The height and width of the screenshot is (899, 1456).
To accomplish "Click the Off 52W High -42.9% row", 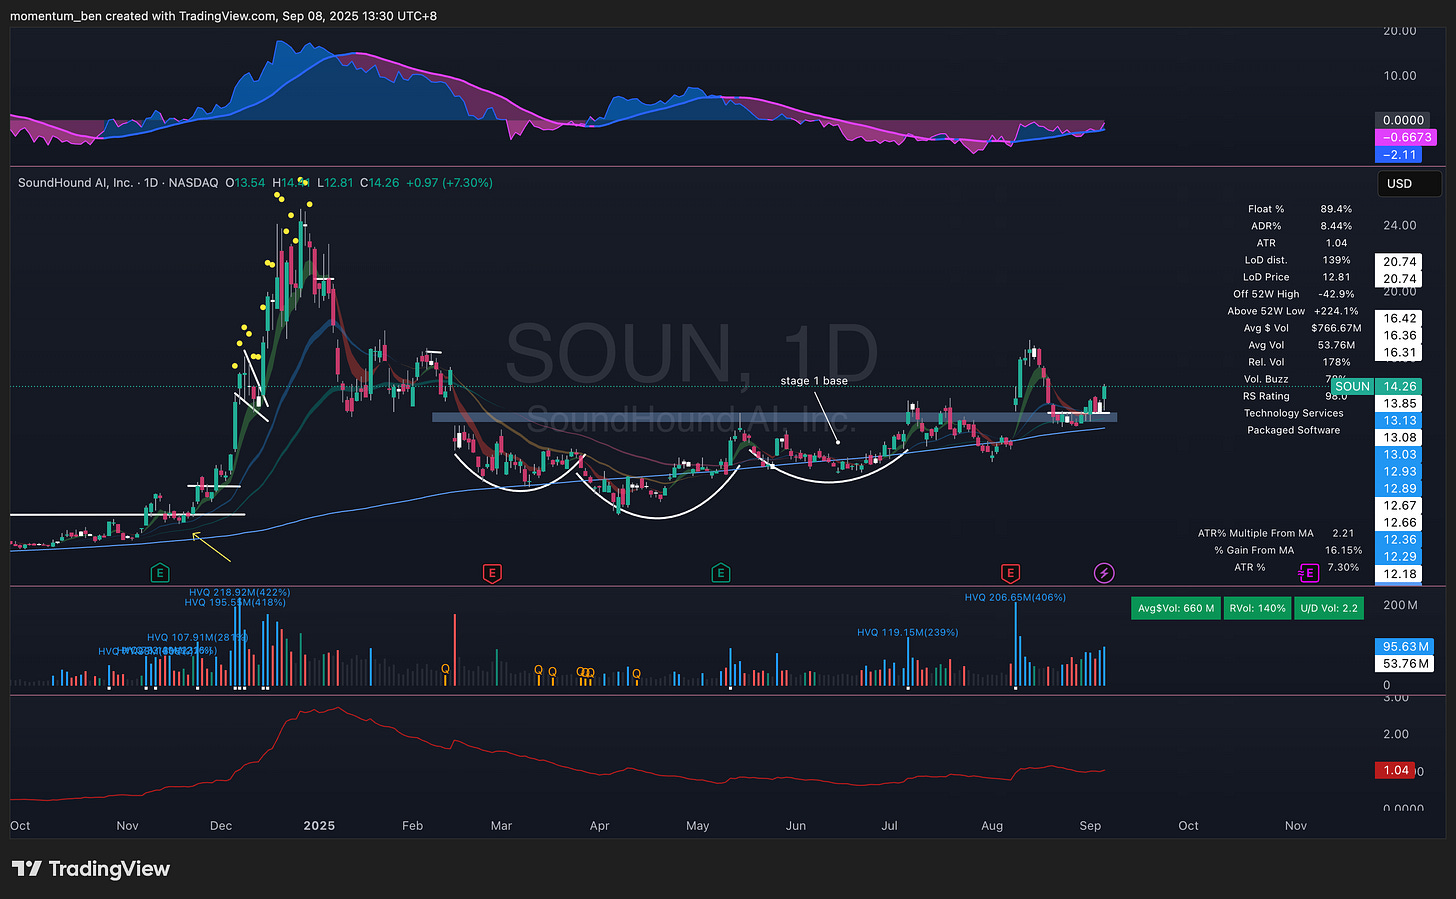I will coord(1293,294).
